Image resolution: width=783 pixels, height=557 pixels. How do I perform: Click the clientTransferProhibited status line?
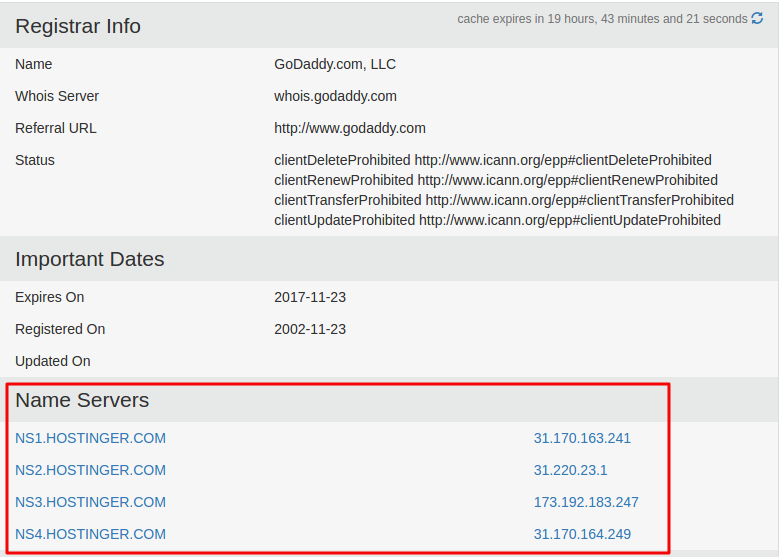pyautogui.click(x=504, y=200)
